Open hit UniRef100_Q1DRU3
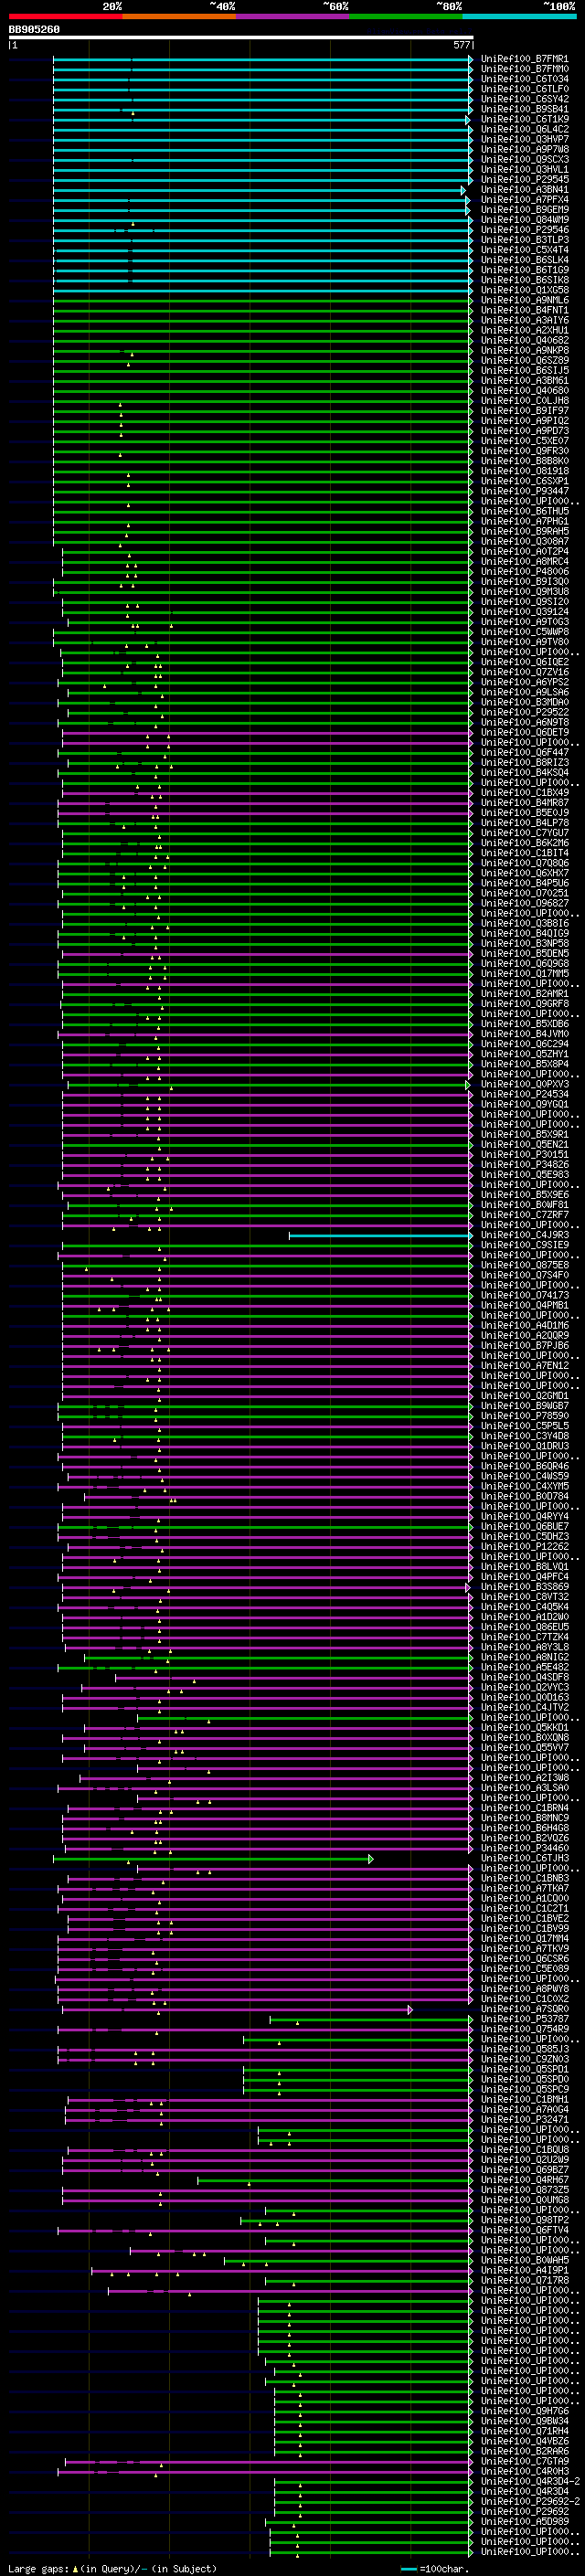This screenshot has width=585, height=2576. [x=525, y=1446]
